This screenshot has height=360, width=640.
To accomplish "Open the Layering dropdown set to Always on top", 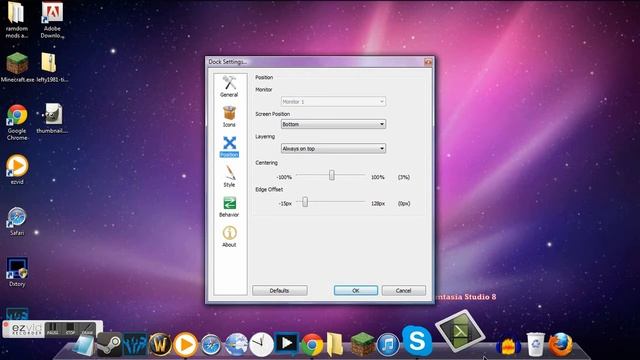I will (333, 149).
